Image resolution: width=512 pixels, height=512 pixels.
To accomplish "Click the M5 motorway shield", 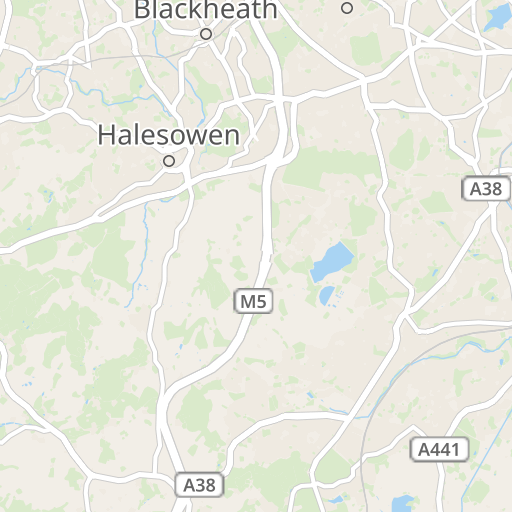I will (x=253, y=302).
